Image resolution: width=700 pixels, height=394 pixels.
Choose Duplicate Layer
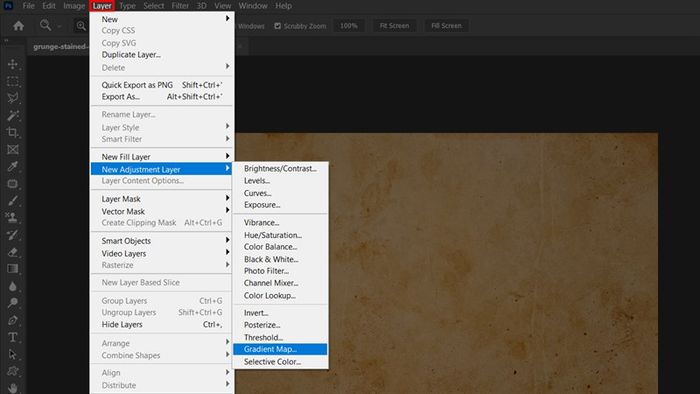(x=131, y=54)
